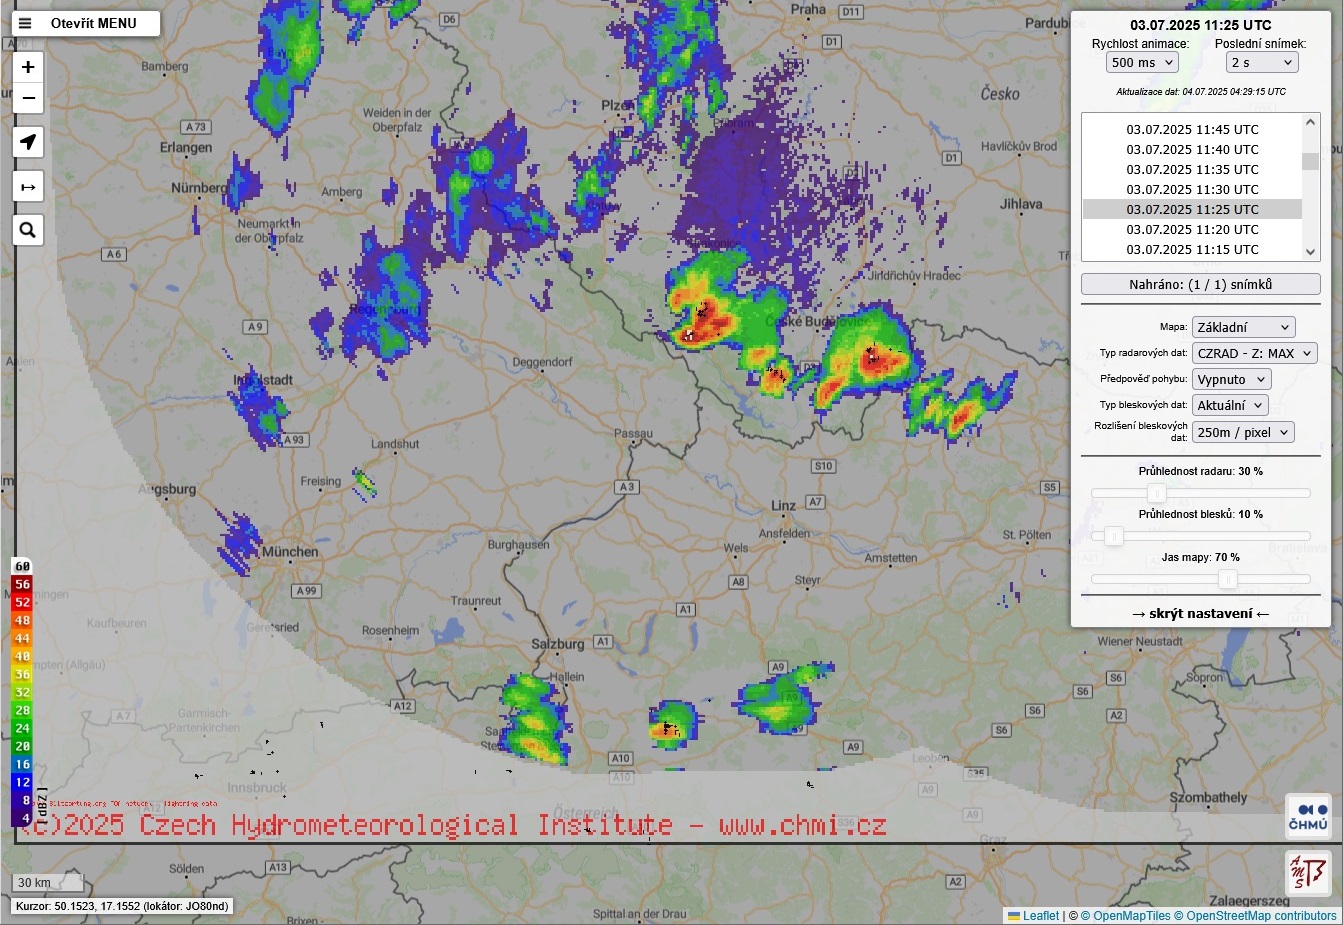Click skrýt nastavení to hide settings

(1200, 613)
